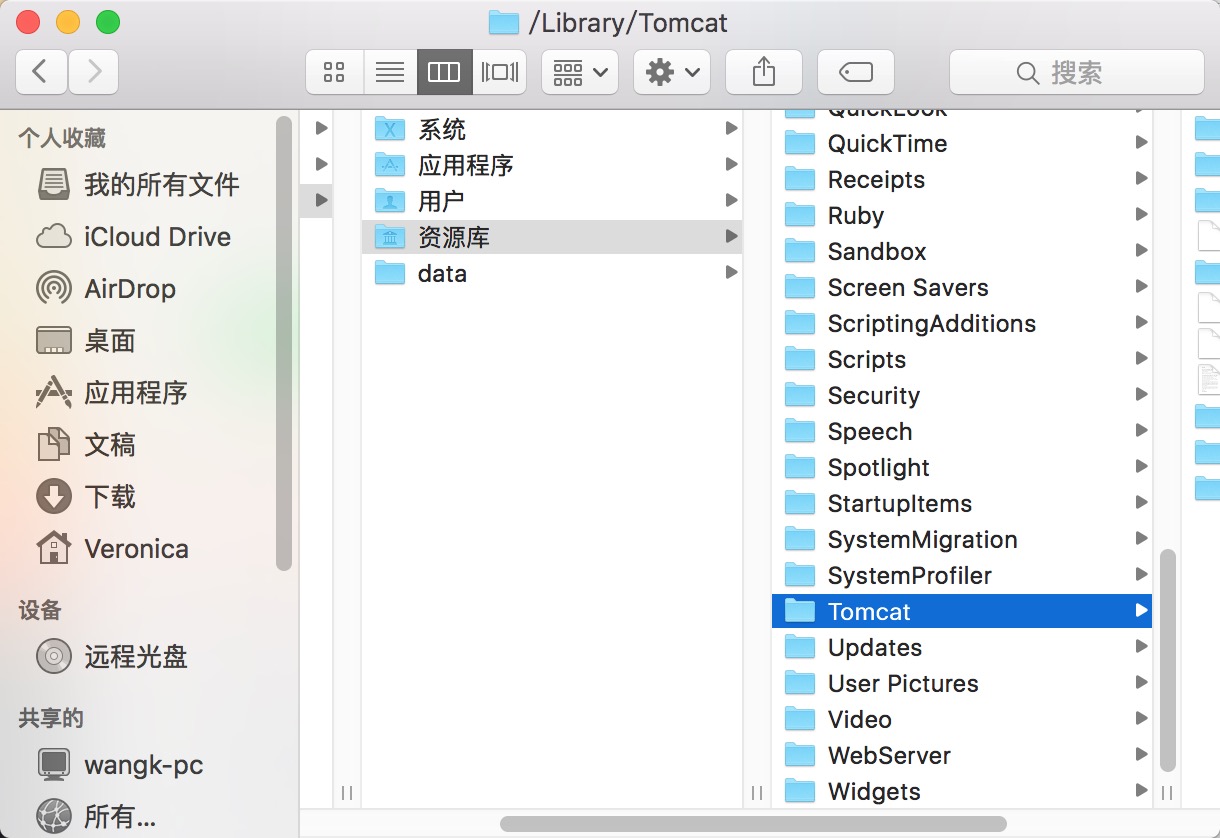This screenshot has width=1220, height=838.
Task: Select the 资源库 folder
Action: pos(552,237)
